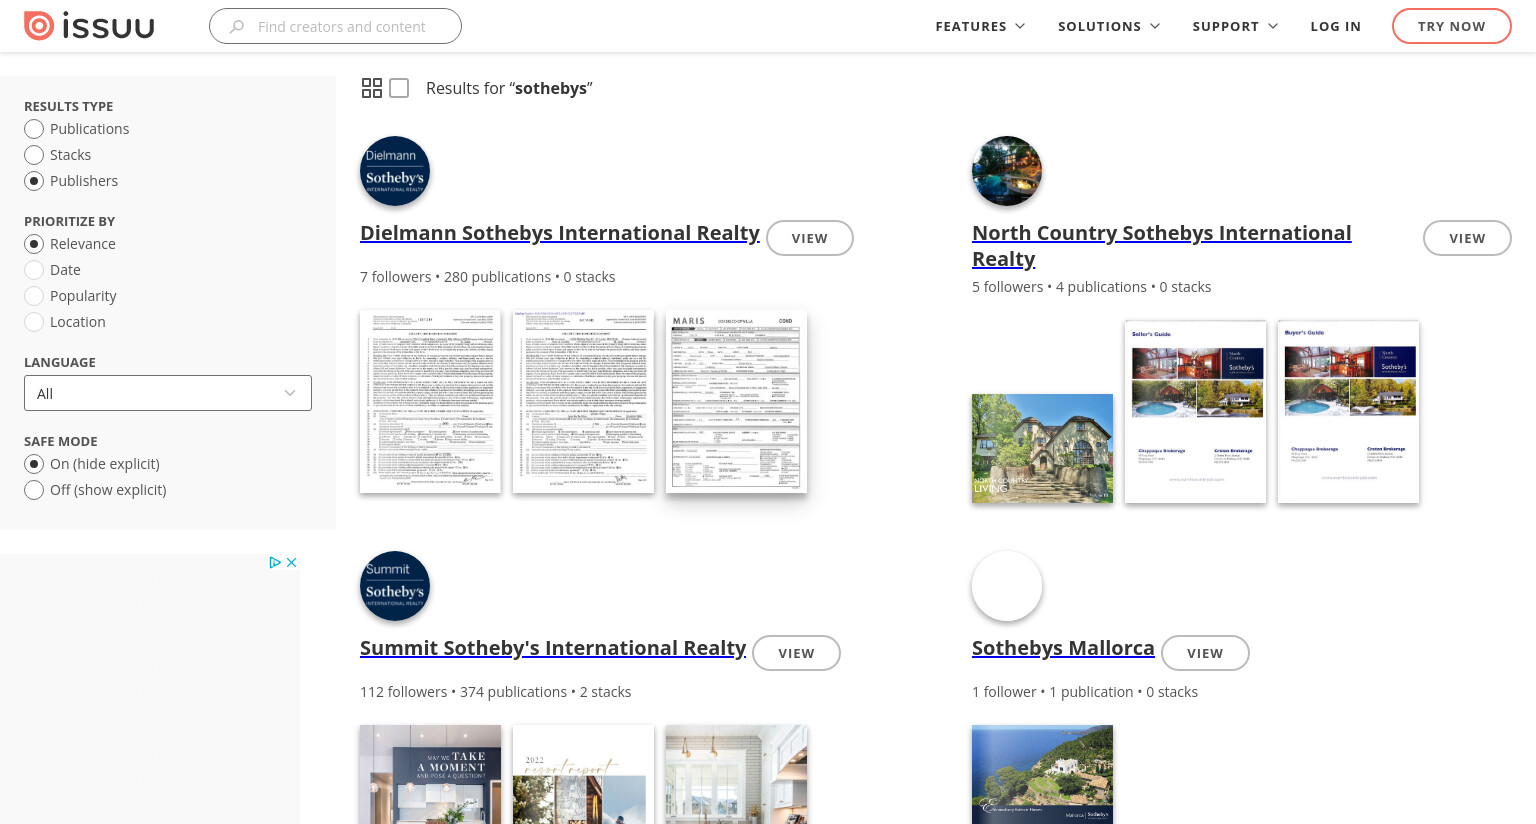Open the MARIS listing document thumbnail

(736, 401)
